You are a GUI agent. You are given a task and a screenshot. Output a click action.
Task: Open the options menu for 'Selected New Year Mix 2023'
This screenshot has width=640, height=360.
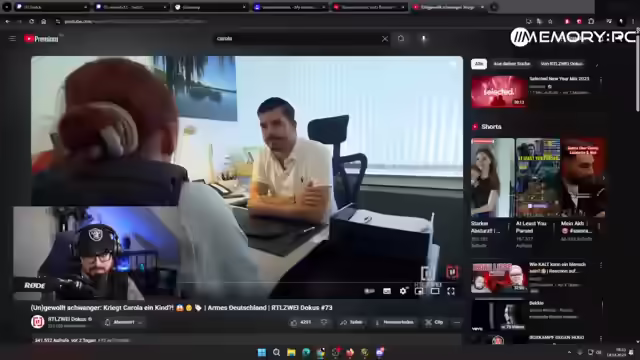601,80
